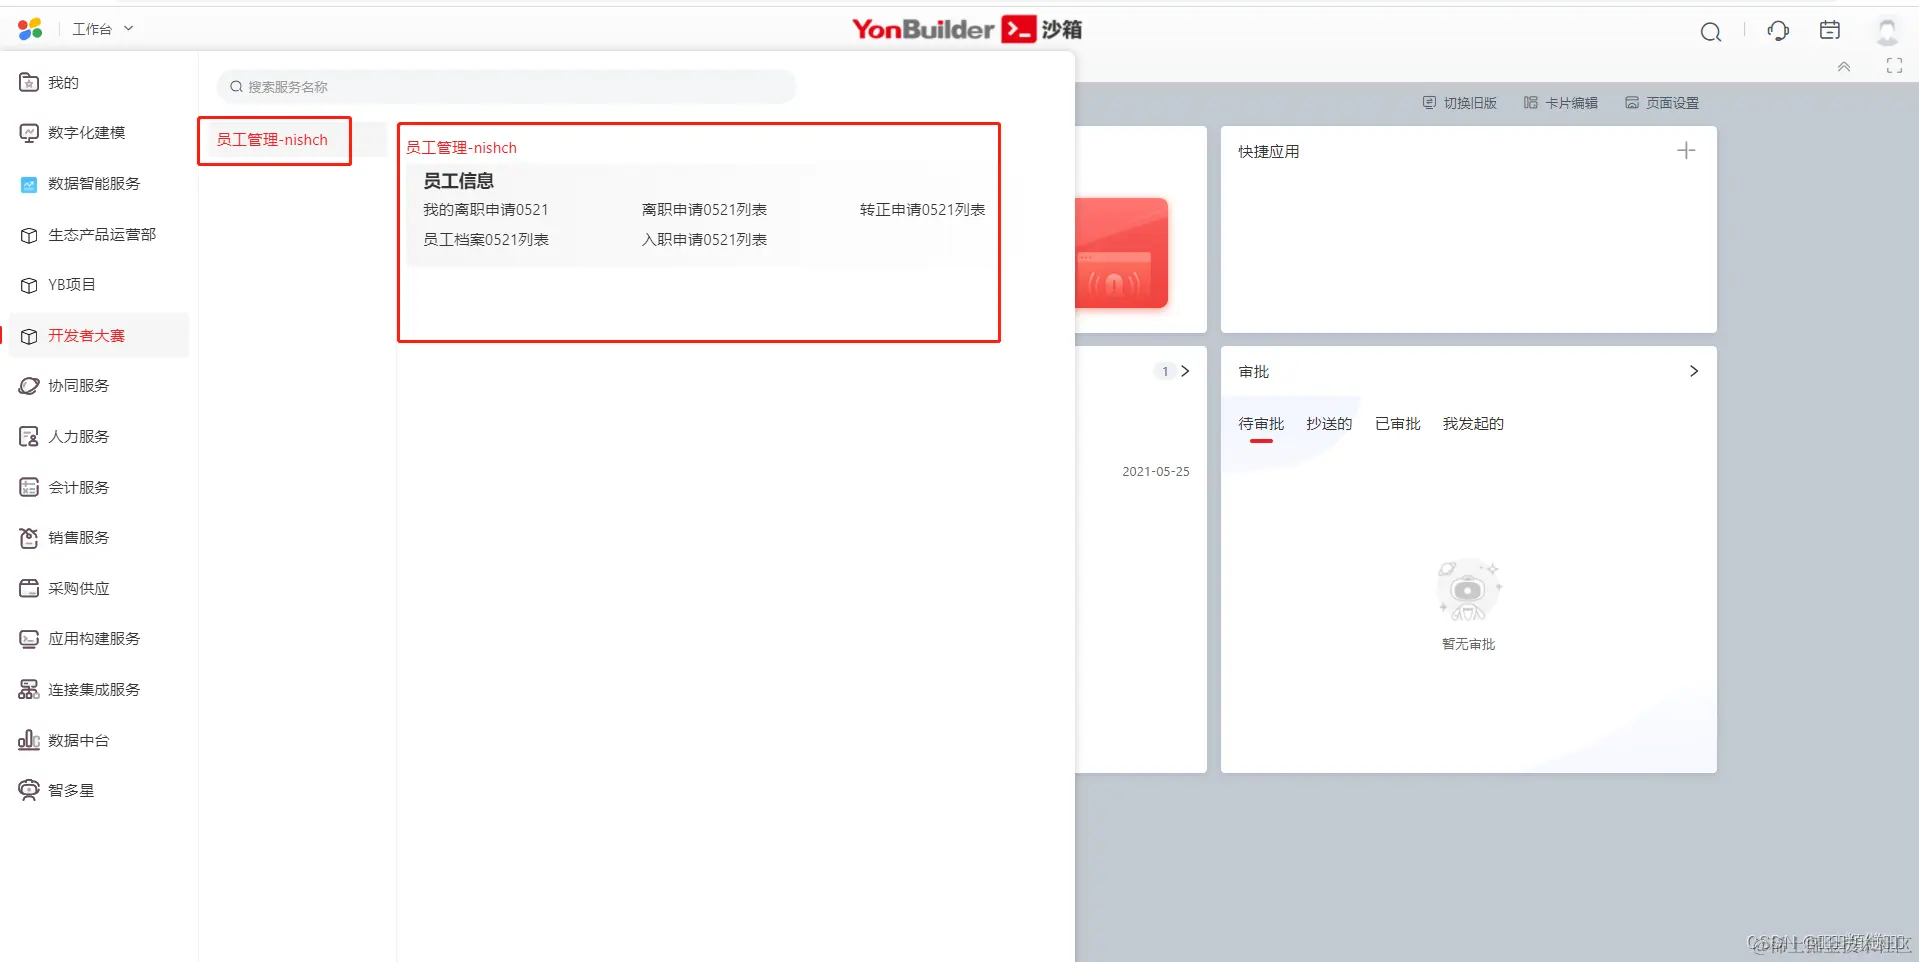
Task: Click 卡片编辑 button
Action: (x=1561, y=103)
